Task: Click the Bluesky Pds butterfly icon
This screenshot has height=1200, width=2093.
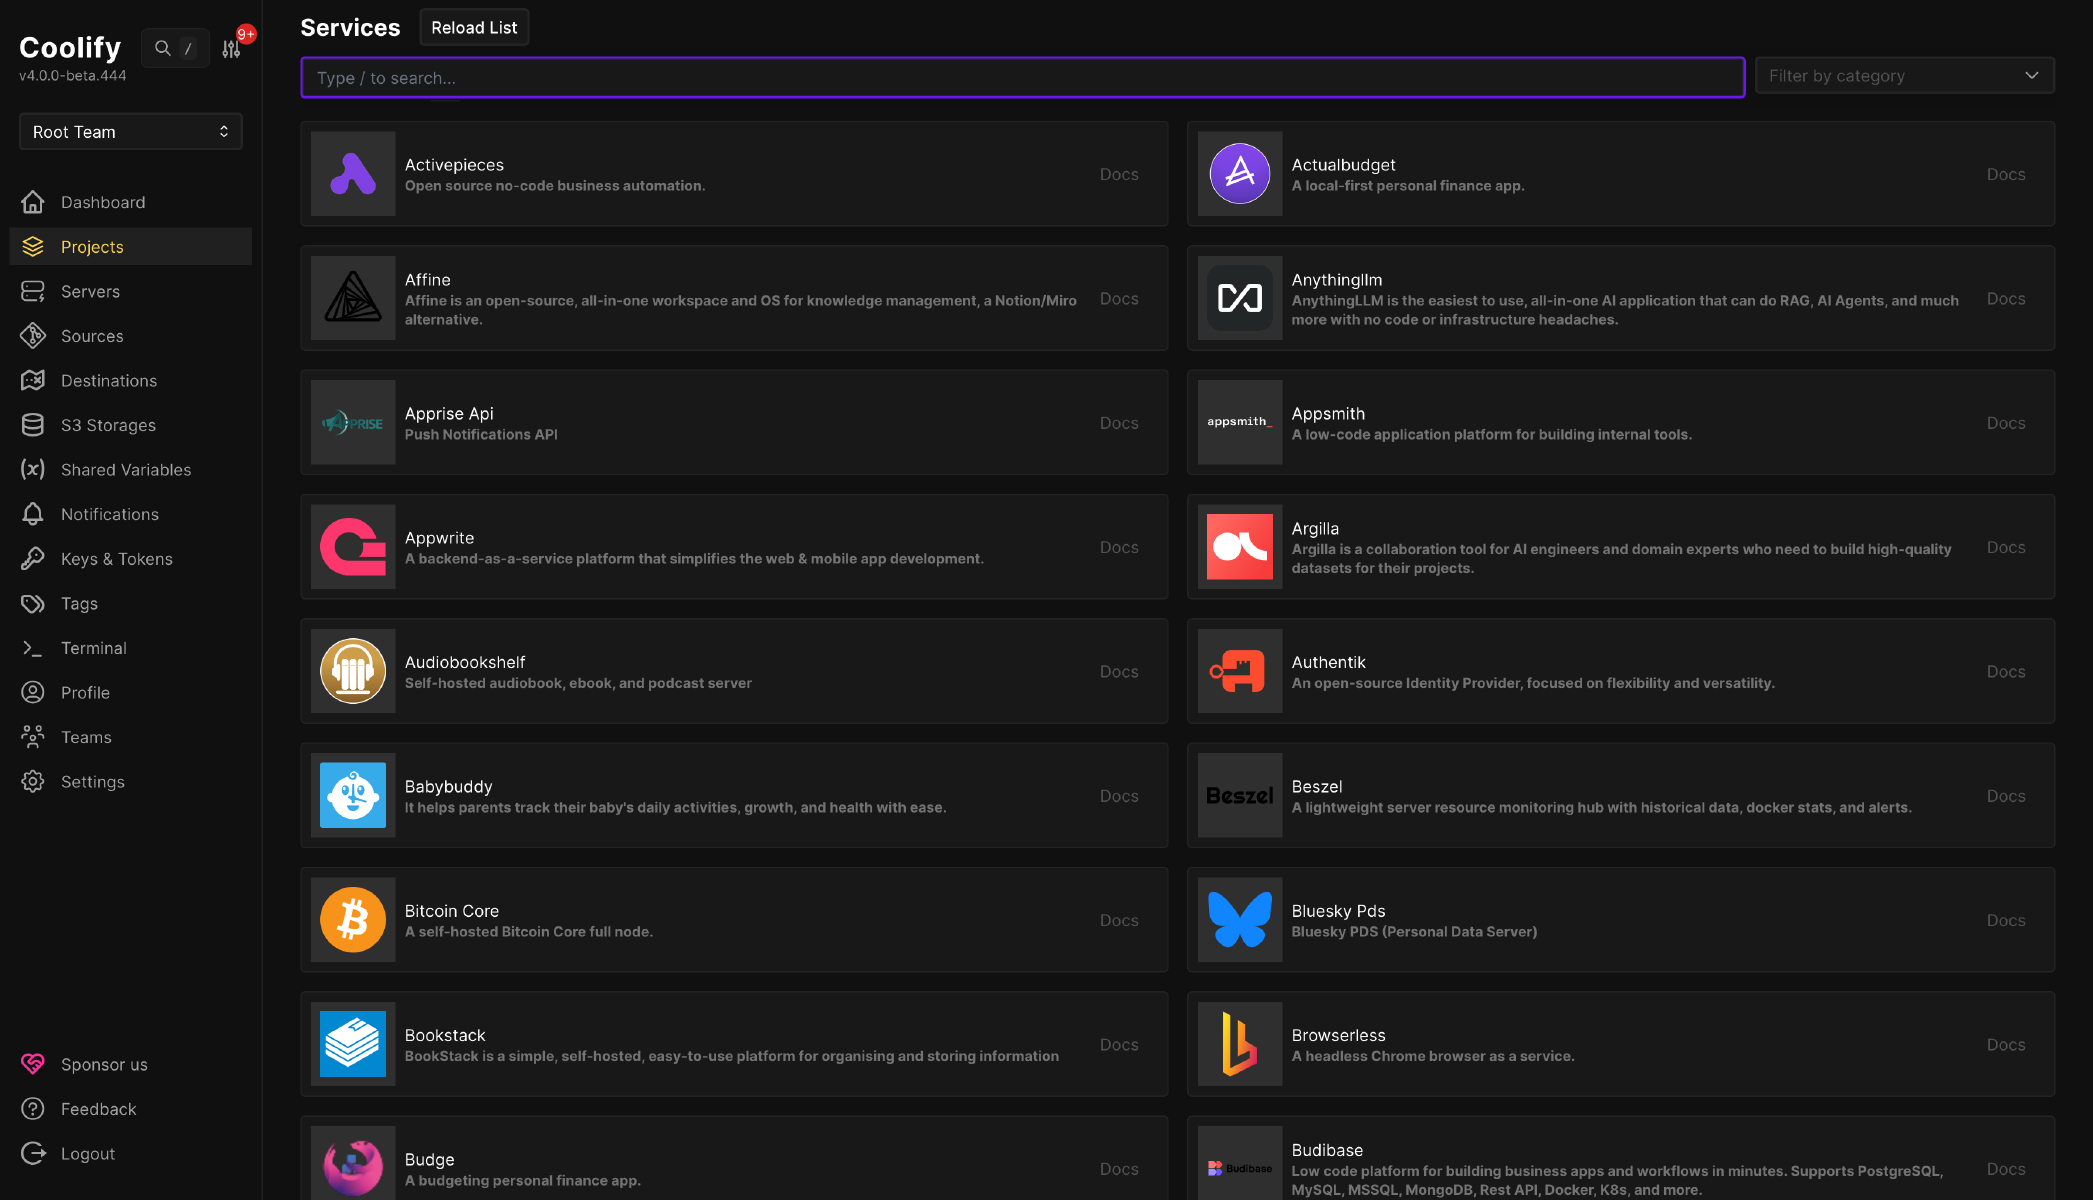Action: coord(1240,920)
